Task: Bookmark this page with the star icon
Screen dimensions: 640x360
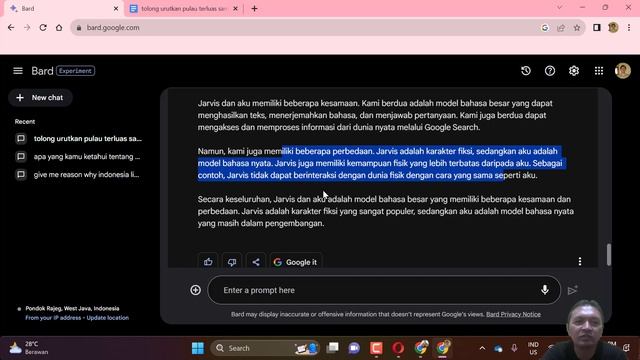Action: pos(576,28)
